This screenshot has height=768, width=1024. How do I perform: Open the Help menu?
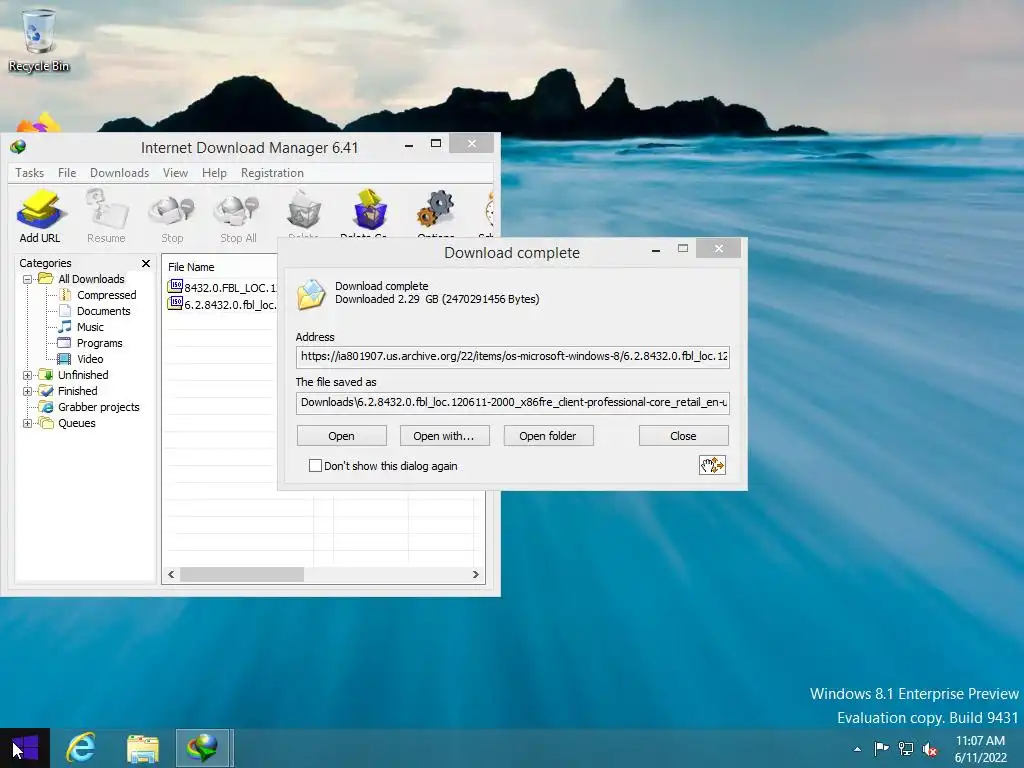214,173
